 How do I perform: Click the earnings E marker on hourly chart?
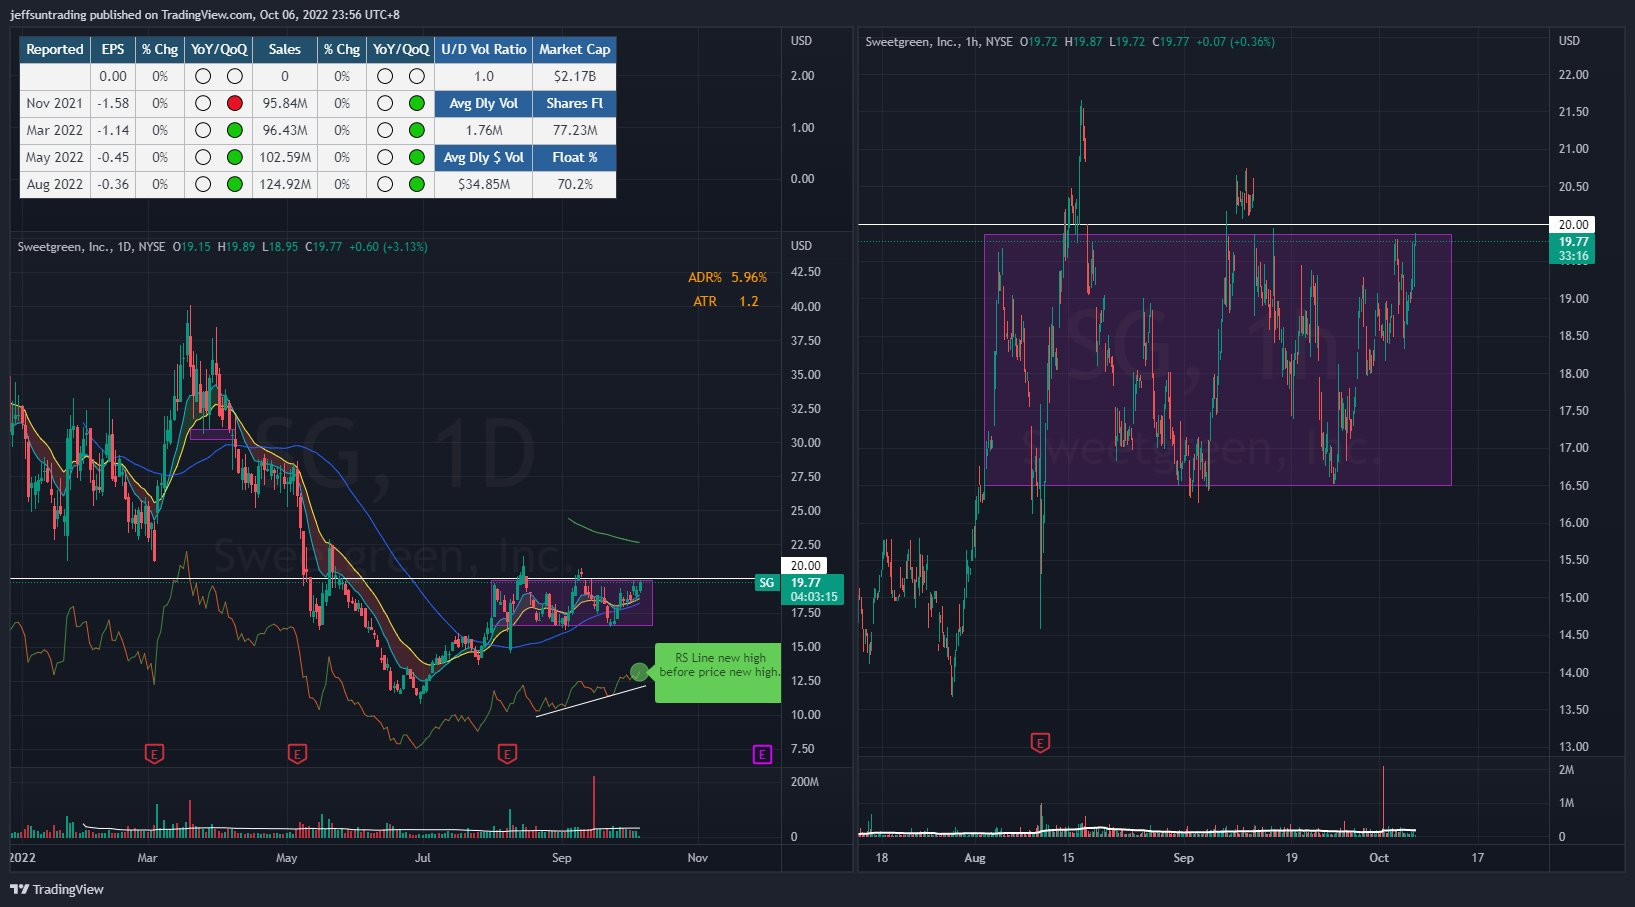[x=1040, y=743]
